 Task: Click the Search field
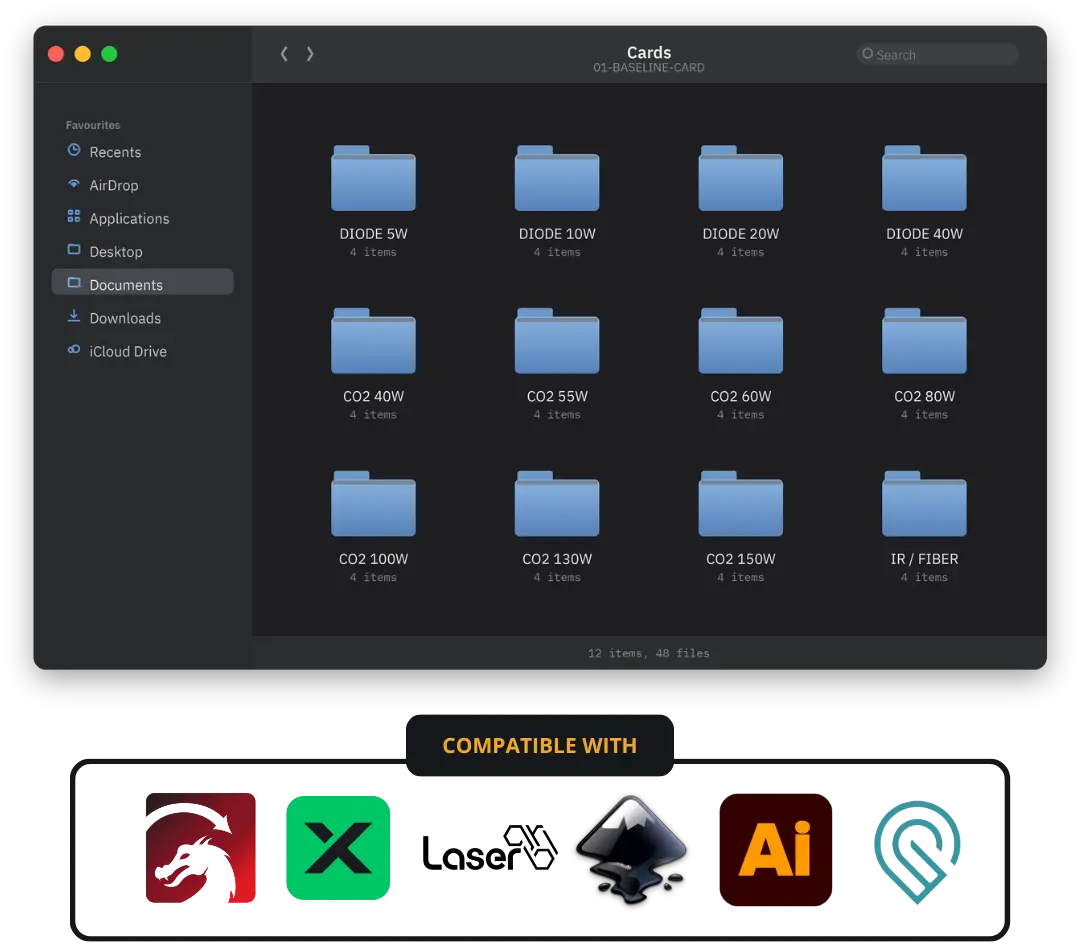[937, 54]
